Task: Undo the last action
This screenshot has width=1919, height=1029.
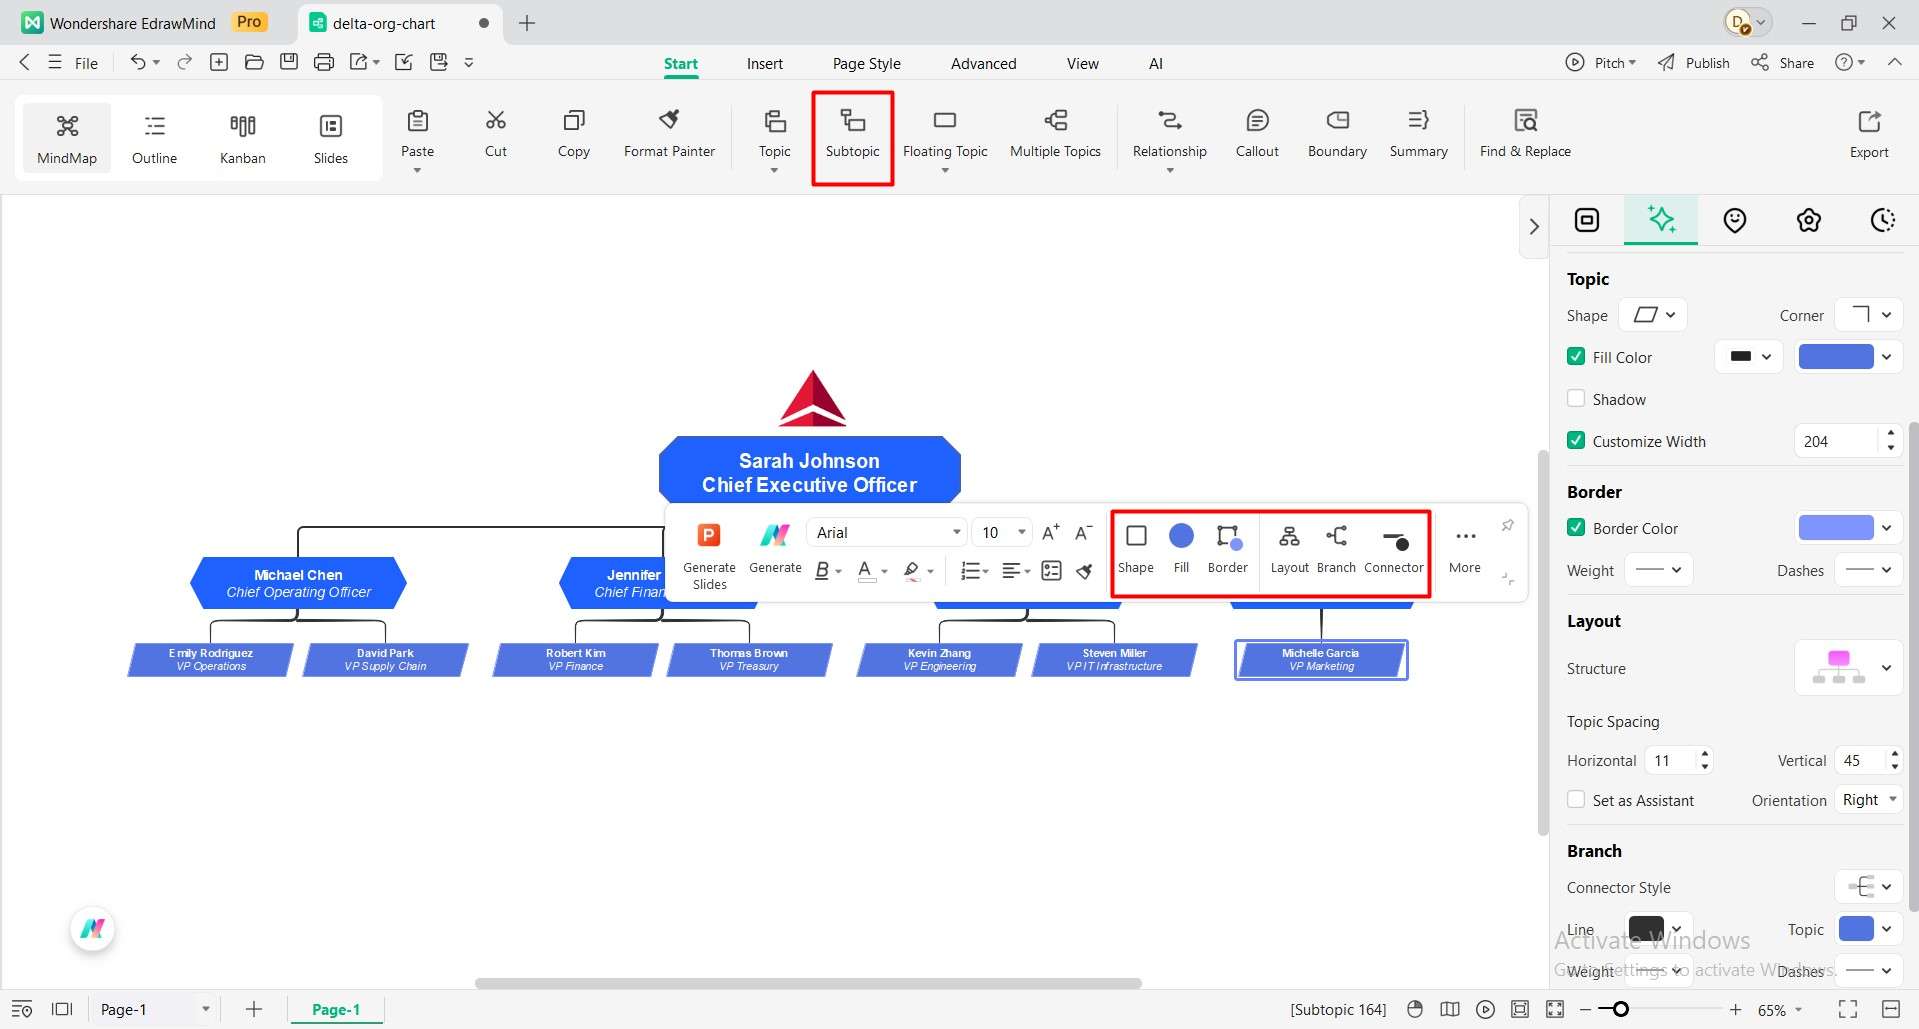Action: pyautogui.click(x=137, y=62)
